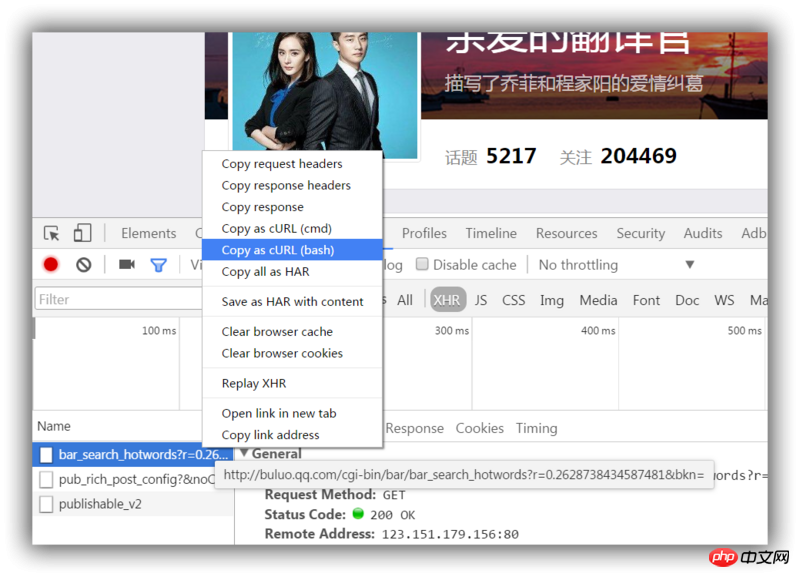Click the 300 ms timeline marker
Screen dimensions: 800x577
point(452,331)
